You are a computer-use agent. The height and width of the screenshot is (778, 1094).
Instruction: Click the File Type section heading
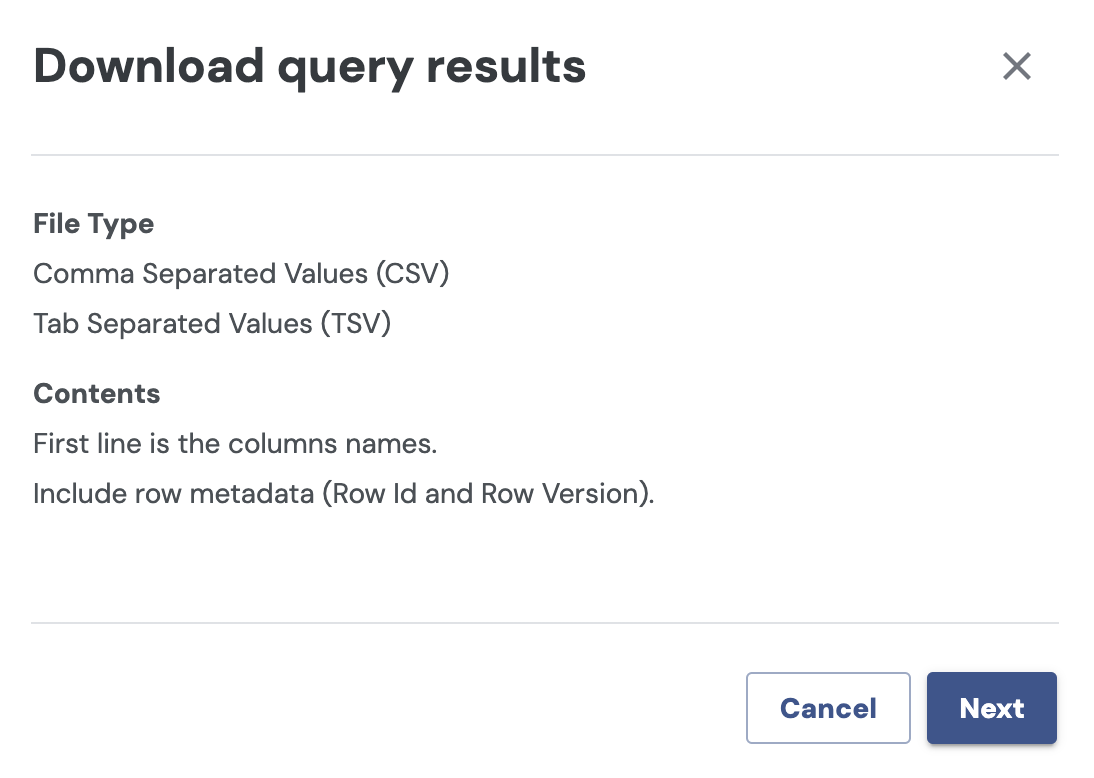pyautogui.click(x=93, y=223)
